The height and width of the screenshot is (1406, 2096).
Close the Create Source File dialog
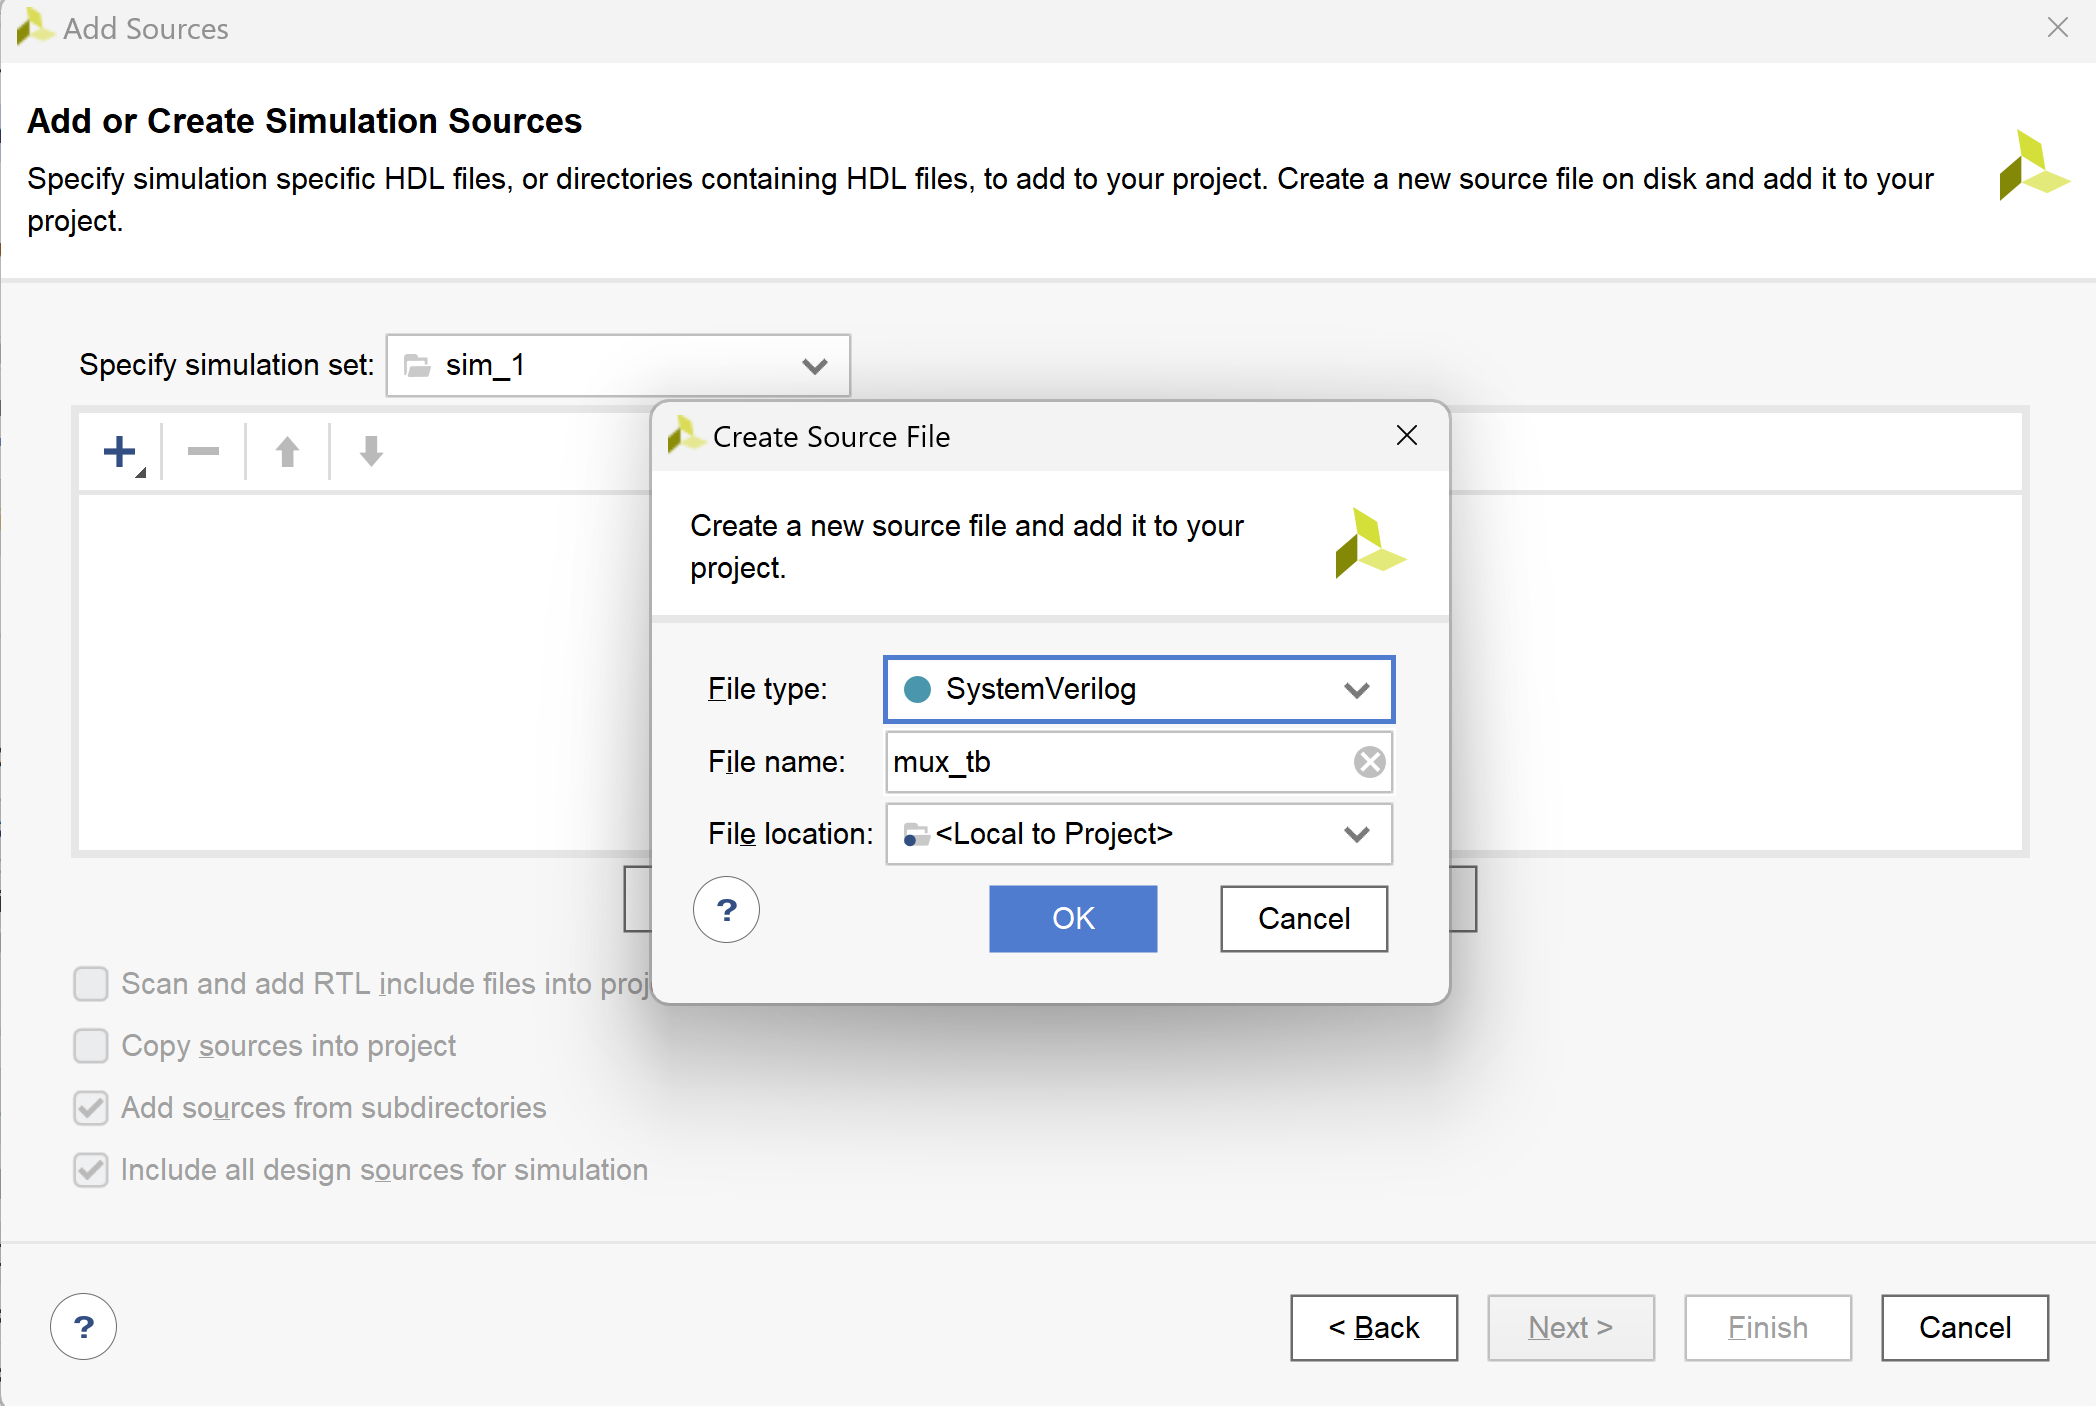tap(1407, 436)
